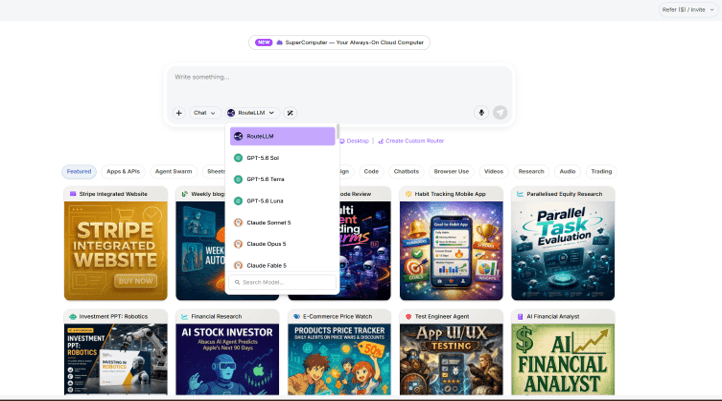
Task: Choose GPT-5.6 Sol from model list
Action: (x=282, y=158)
